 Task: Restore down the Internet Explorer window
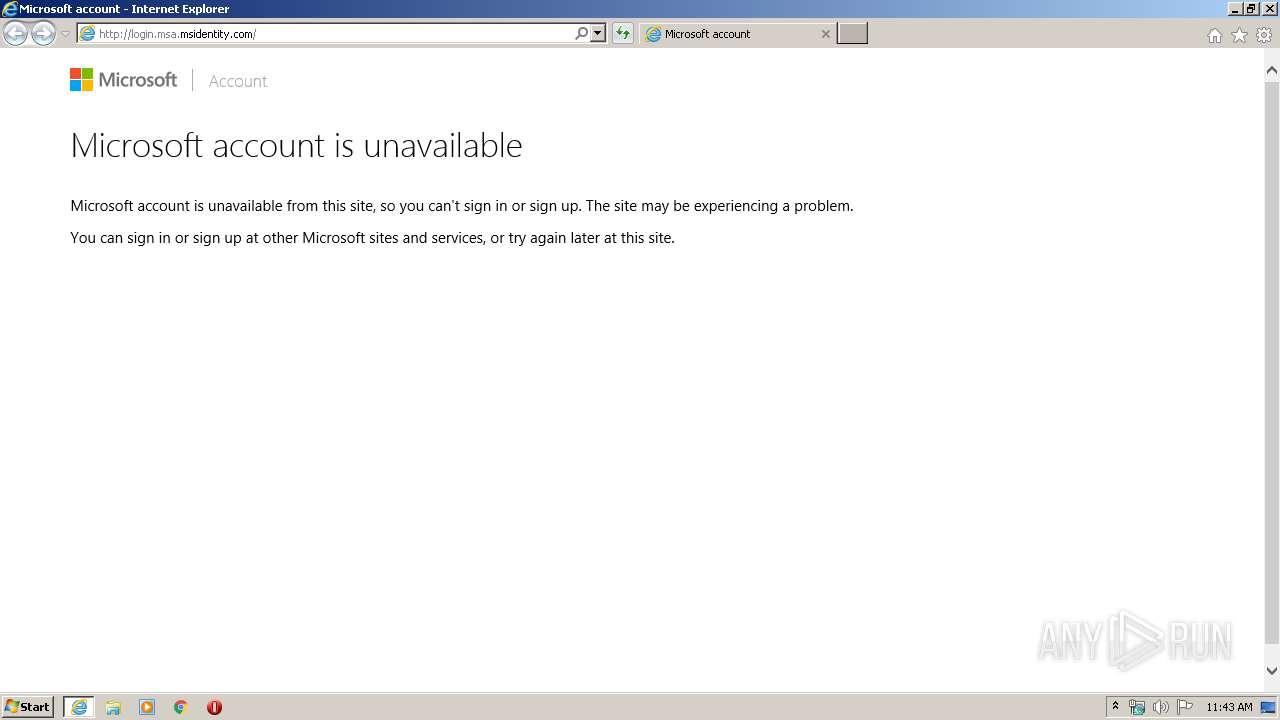click(x=1251, y=9)
